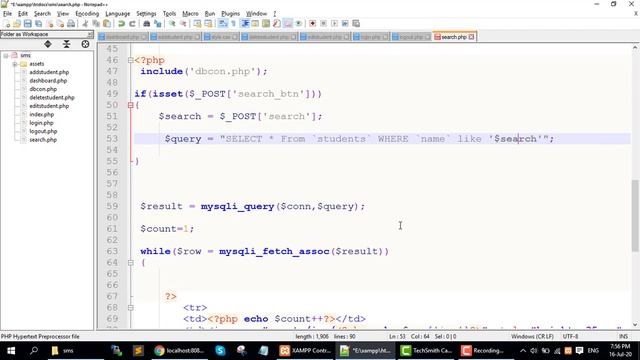The width and height of the screenshot is (640, 360).
Task: Click the Print toolbar icon
Action: click(71, 24)
